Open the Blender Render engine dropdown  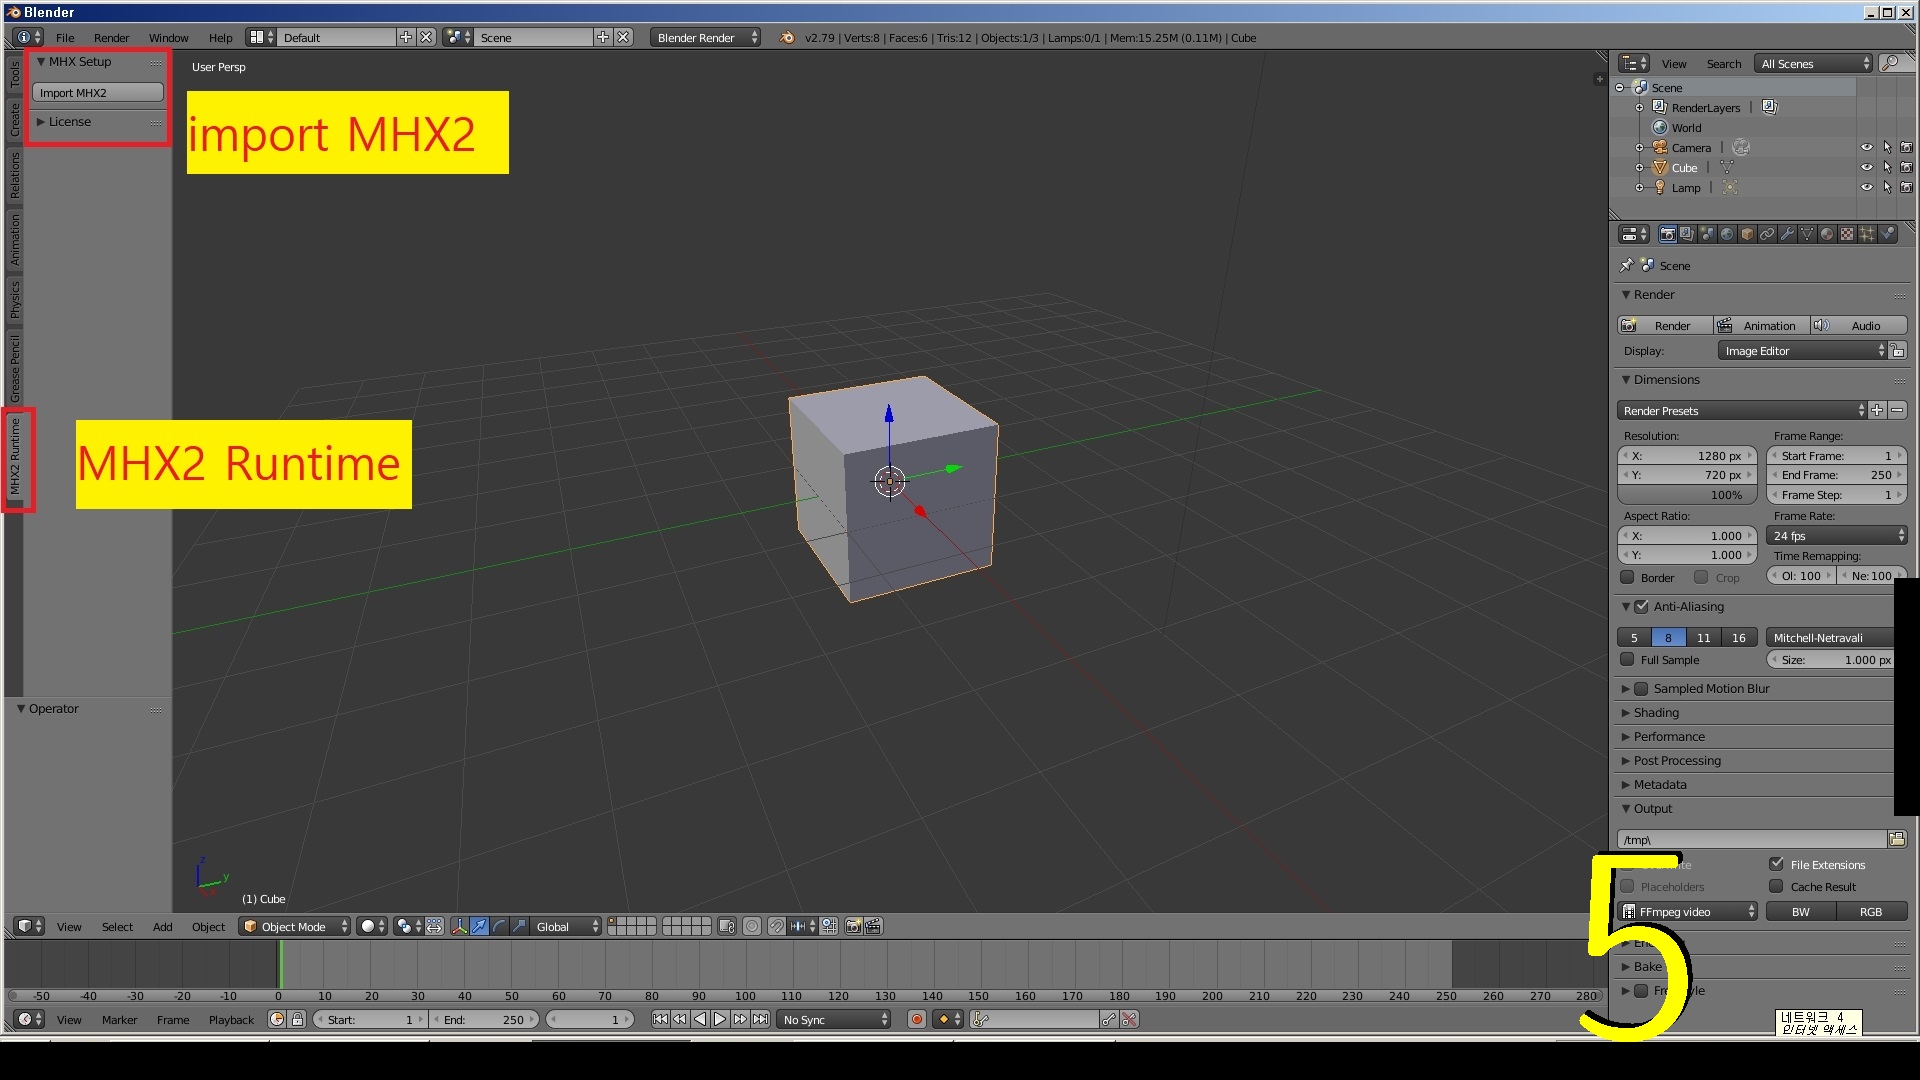[705, 37]
